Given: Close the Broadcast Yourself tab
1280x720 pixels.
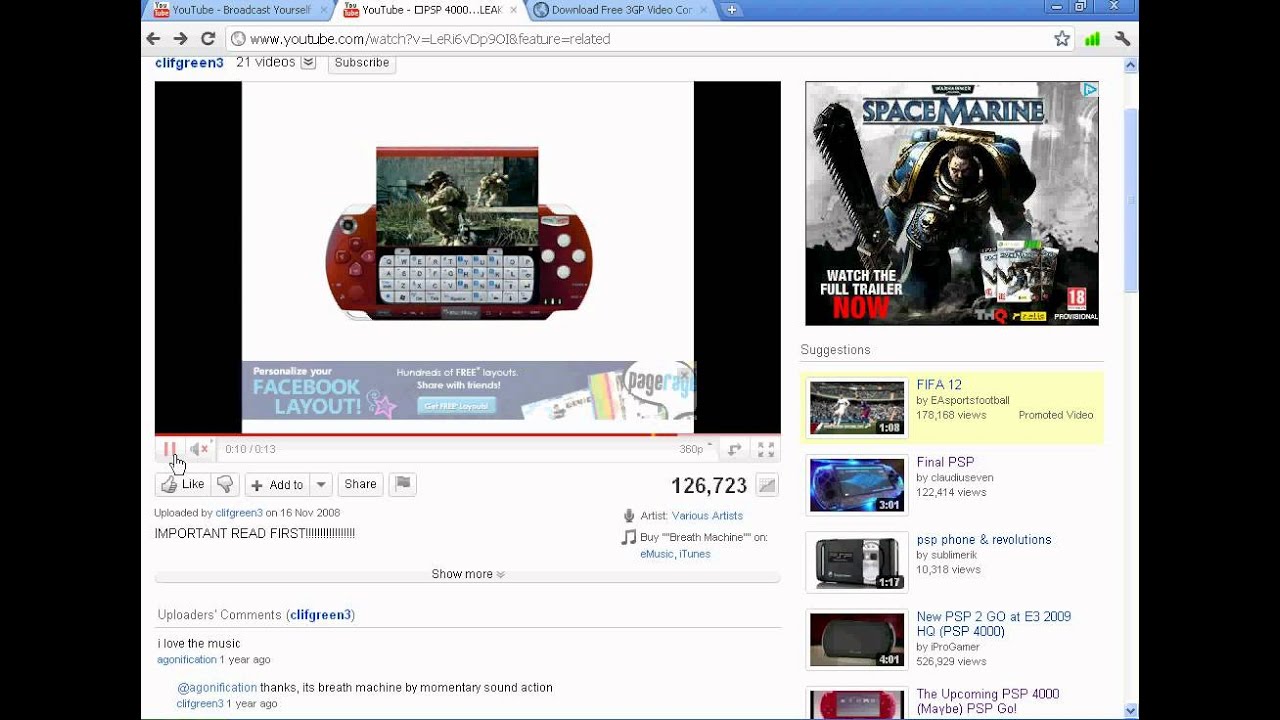Looking at the screenshot, I should click(x=323, y=10).
